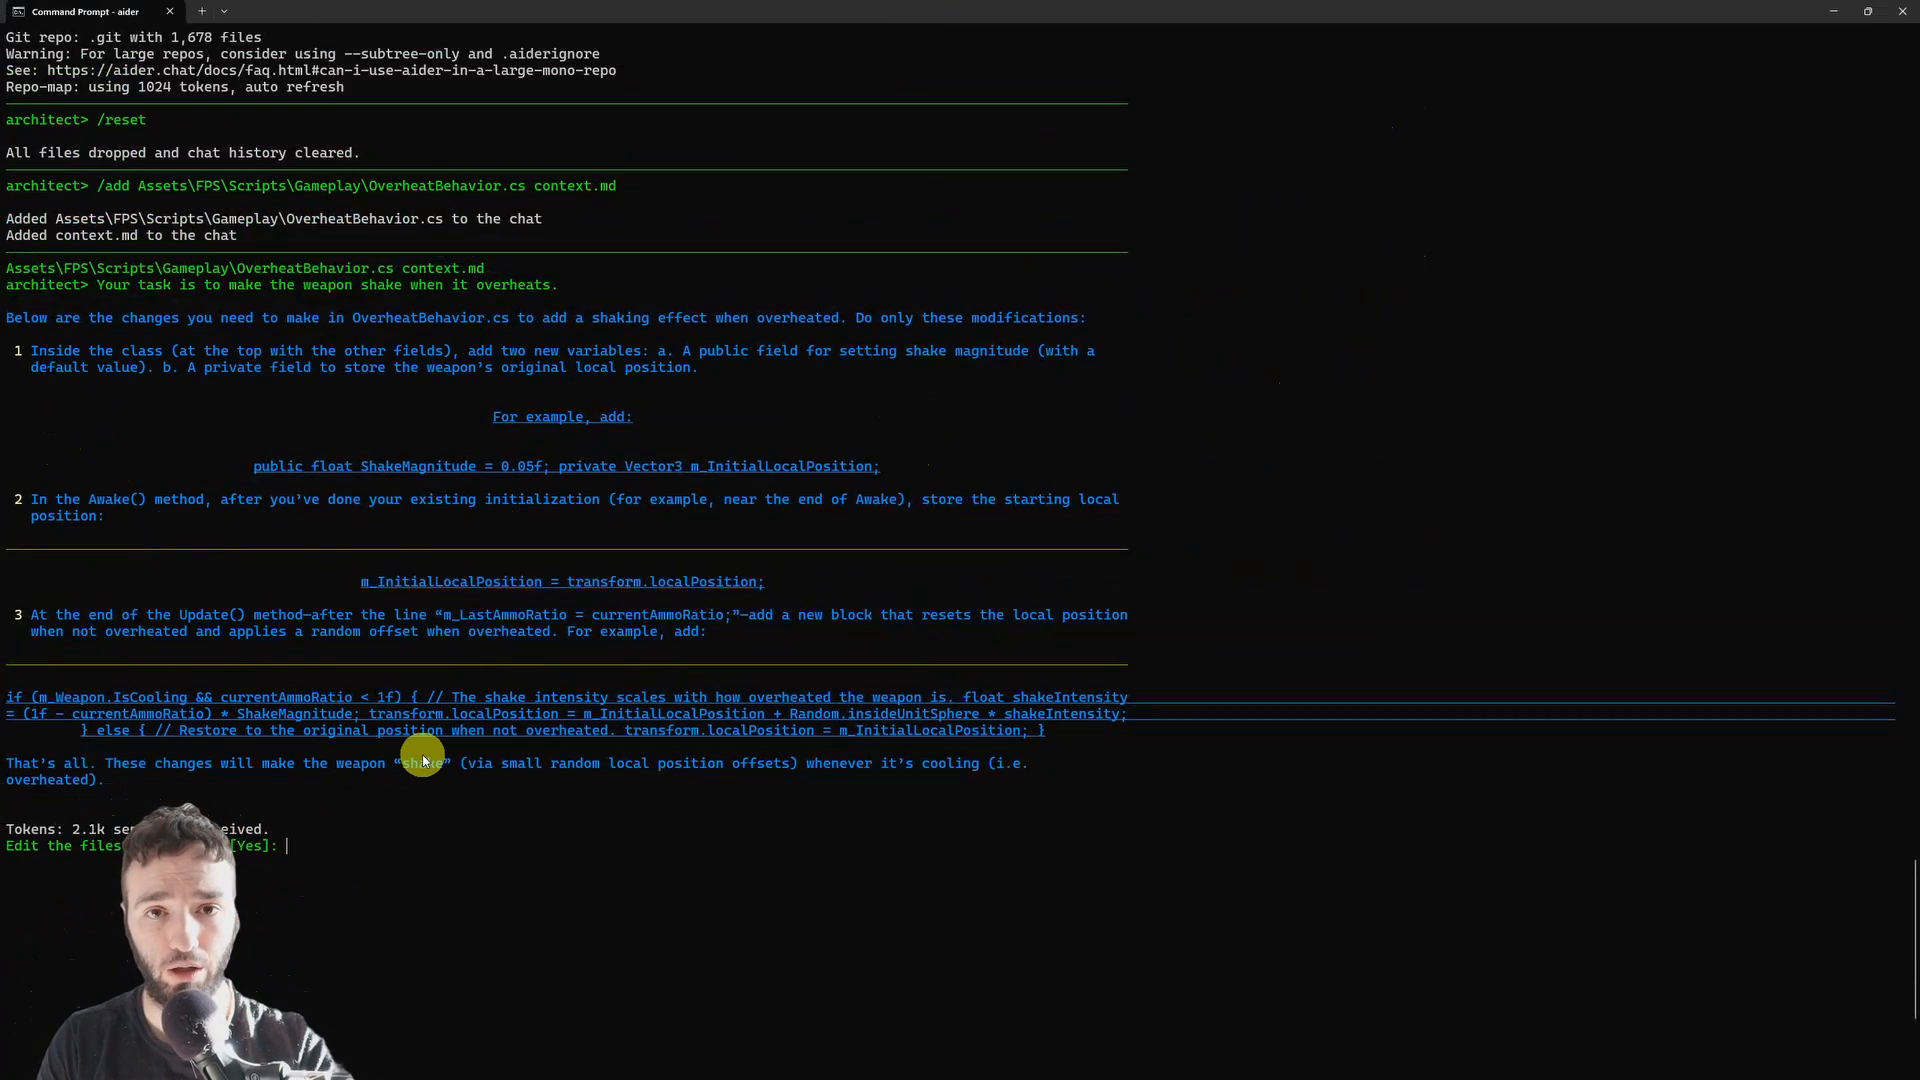Screen dimensions: 1920x1080
Task: Open a new terminal tab with the plus icon
Action: tap(202, 11)
